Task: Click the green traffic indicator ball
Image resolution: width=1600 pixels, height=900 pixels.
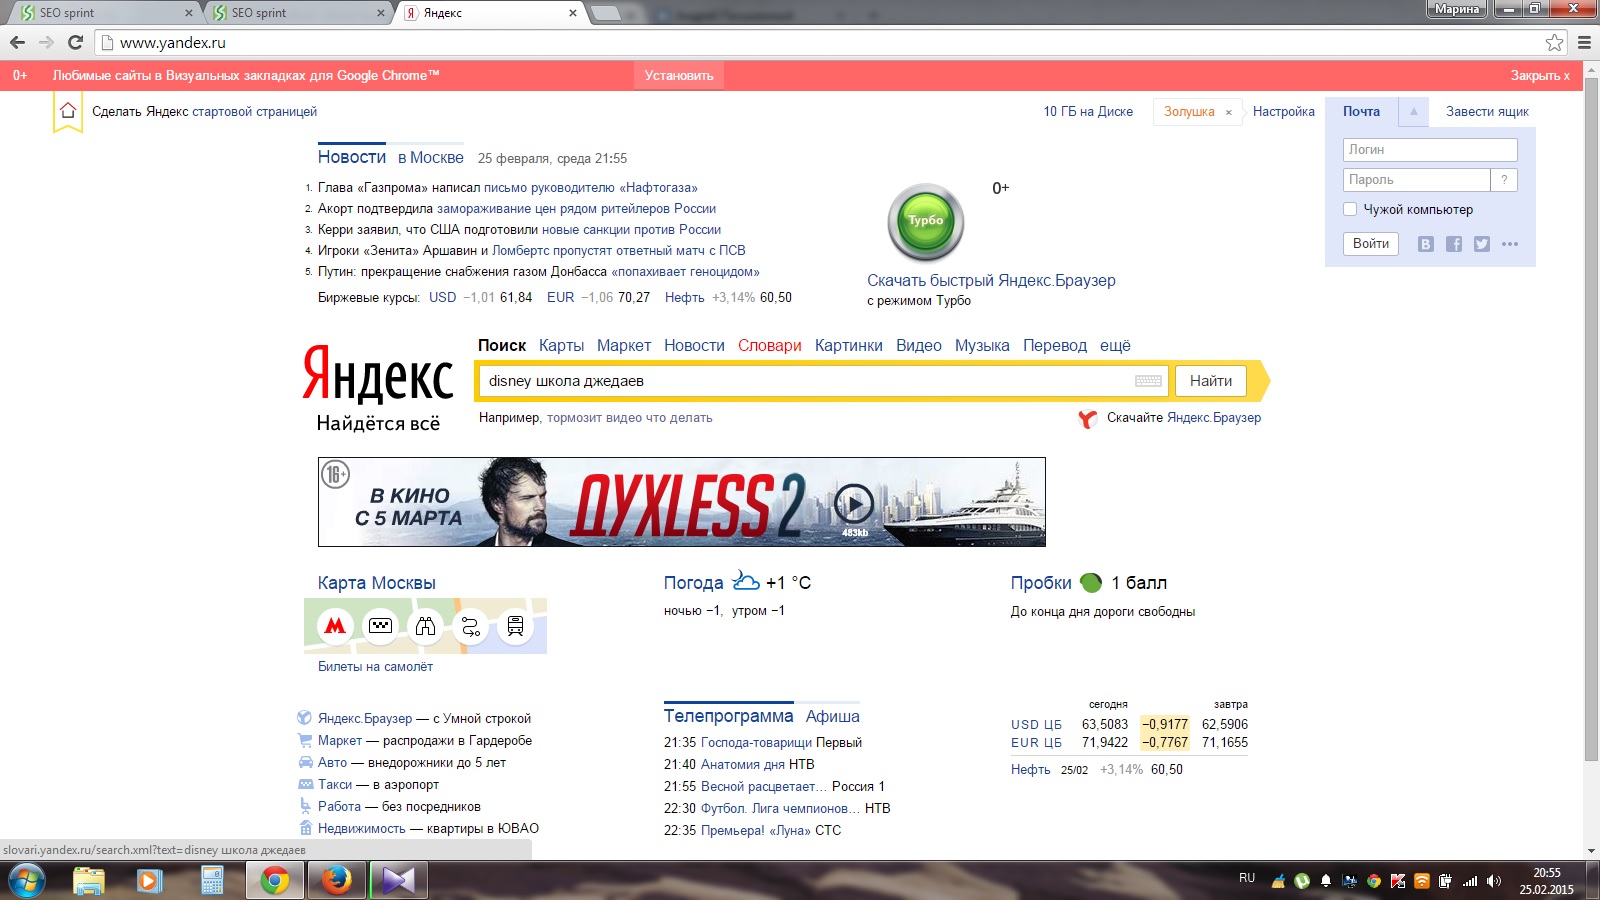Action: [1091, 582]
